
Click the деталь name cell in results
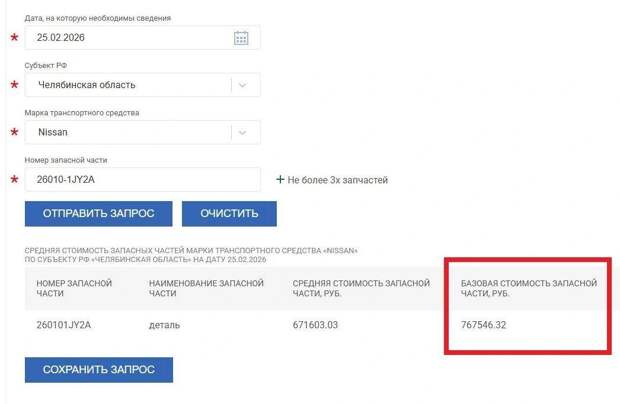point(164,326)
